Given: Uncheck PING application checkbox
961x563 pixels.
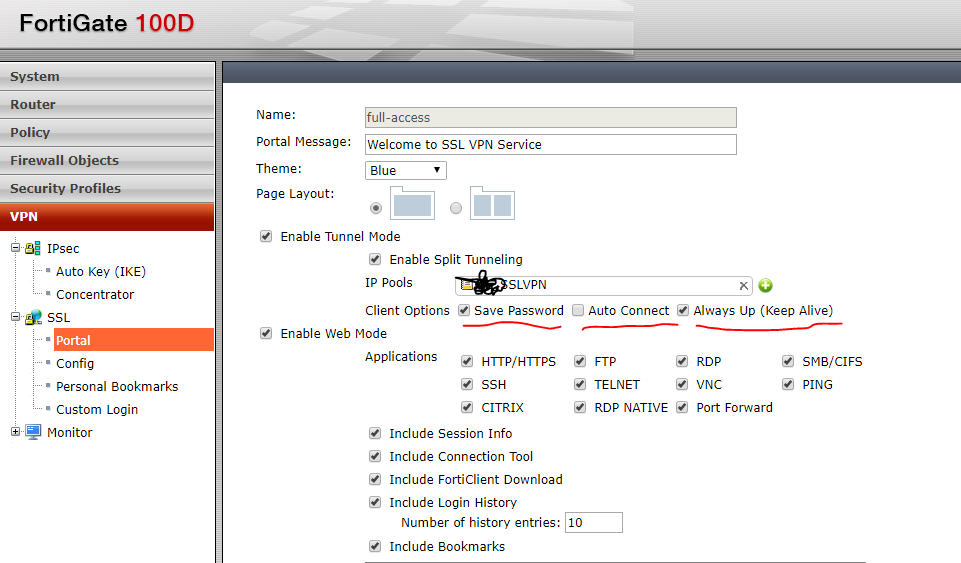Looking at the screenshot, I should (788, 384).
